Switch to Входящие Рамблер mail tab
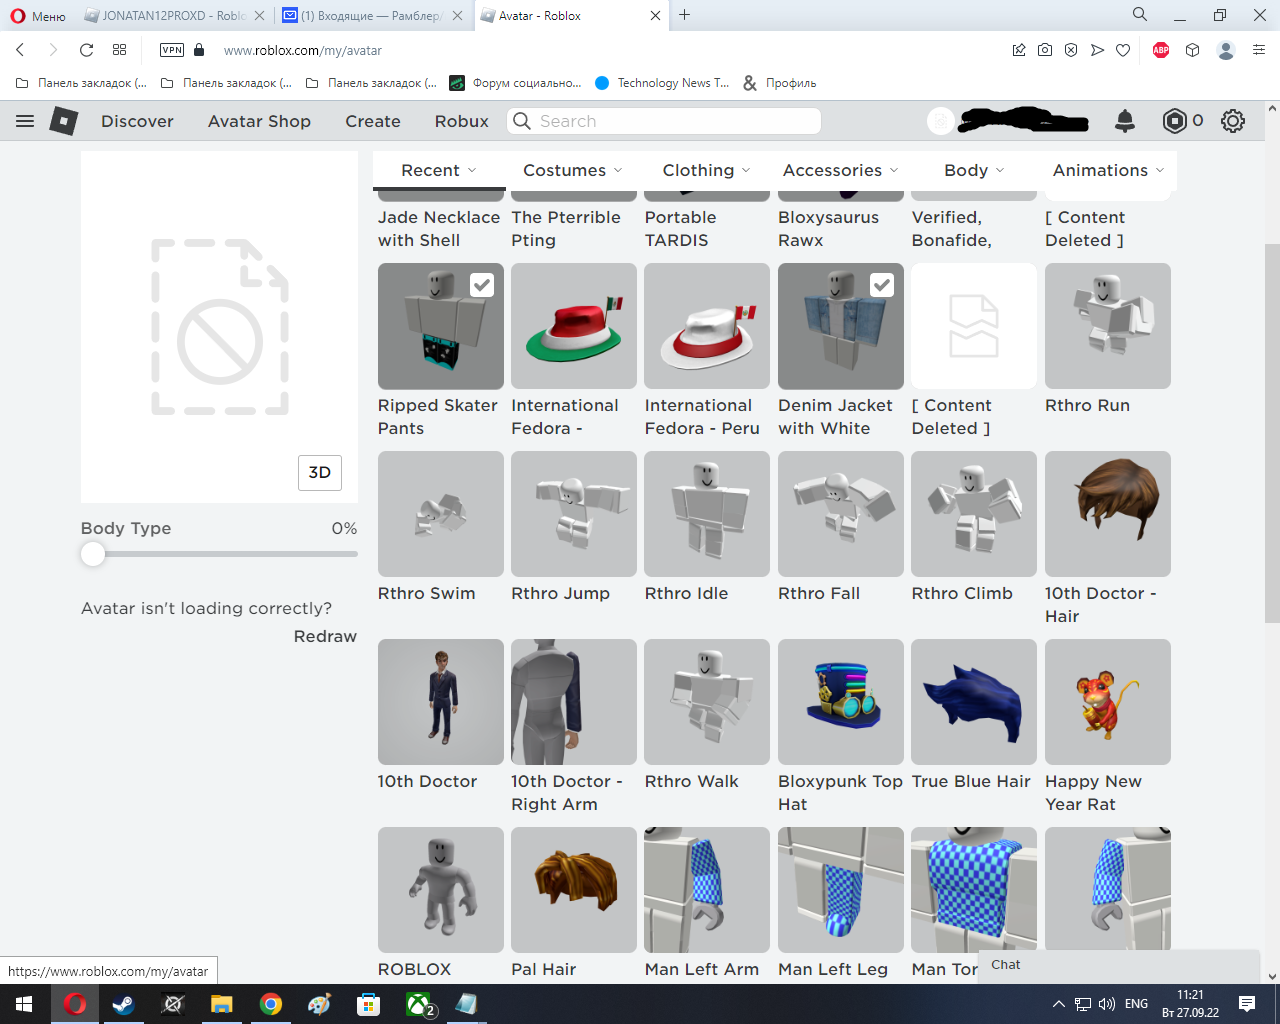The height and width of the screenshot is (1024, 1280). pyautogui.click(x=372, y=16)
